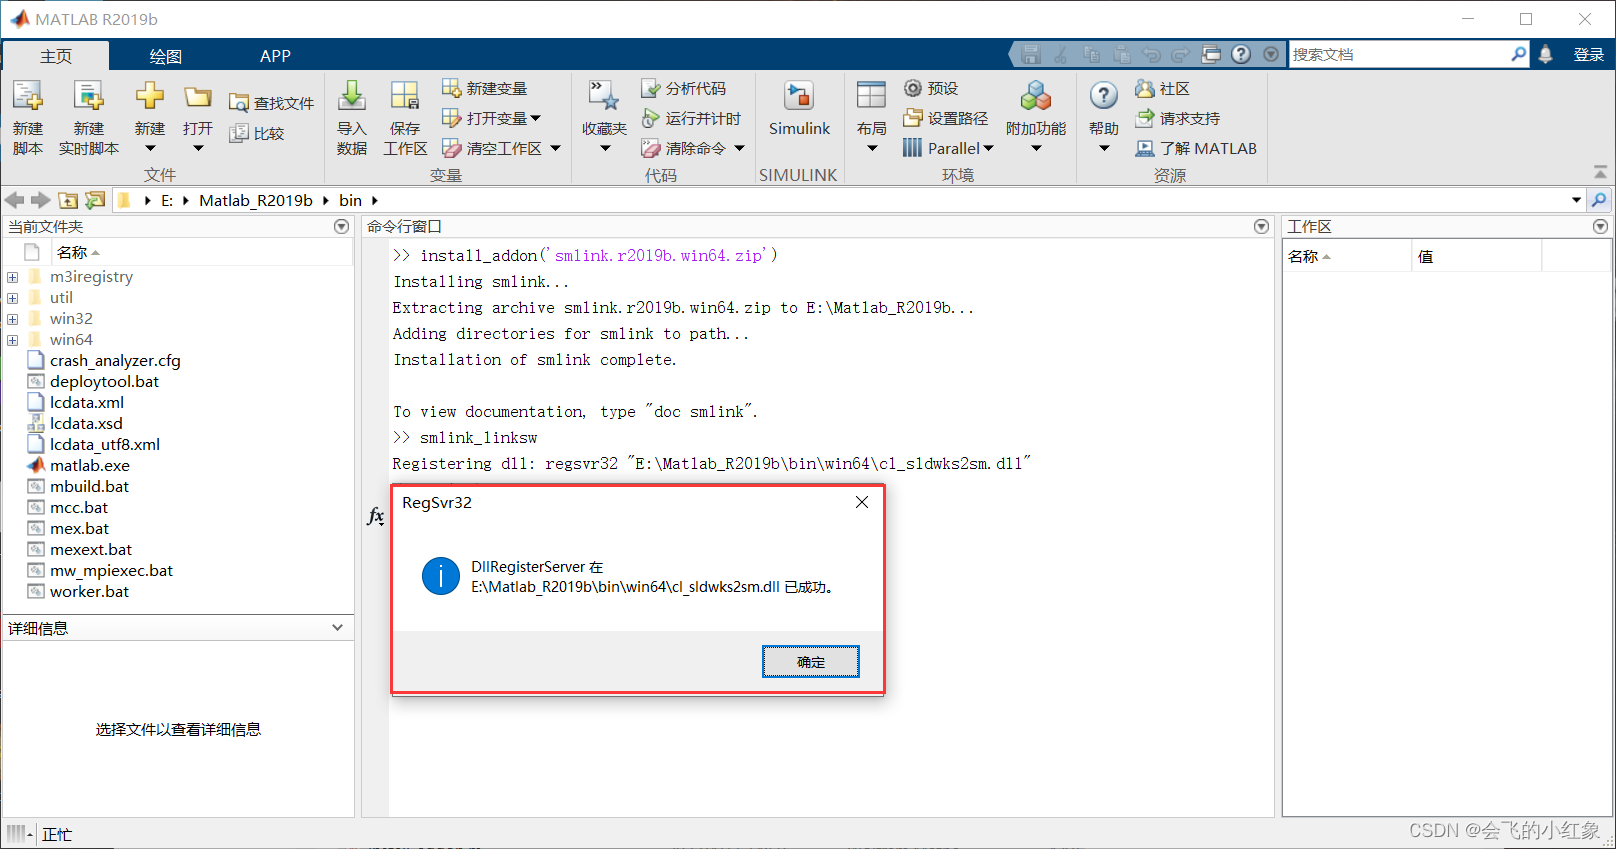The height and width of the screenshot is (849, 1616).
Task: Select mbuild.bat file
Action: pyautogui.click(x=90, y=486)
